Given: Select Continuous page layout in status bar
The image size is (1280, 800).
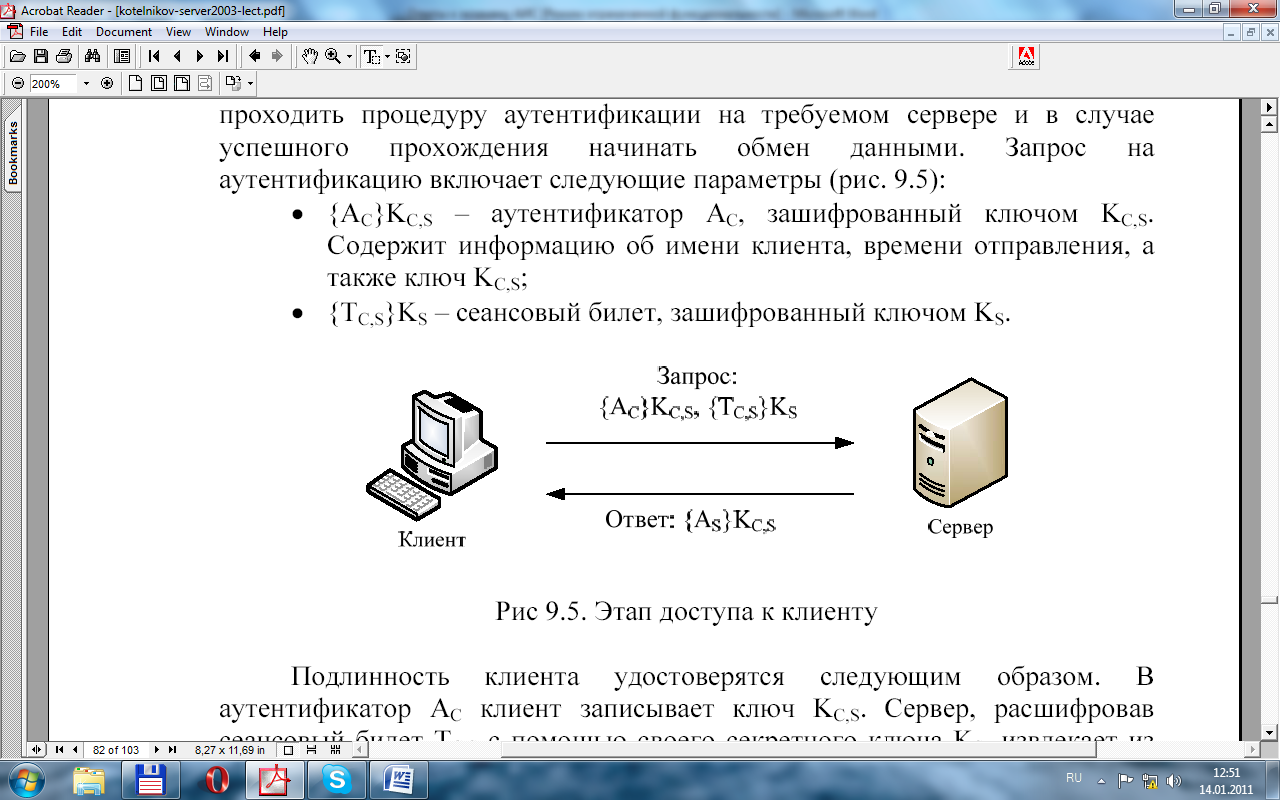Looking at the screenshot, I should (312, 749).
